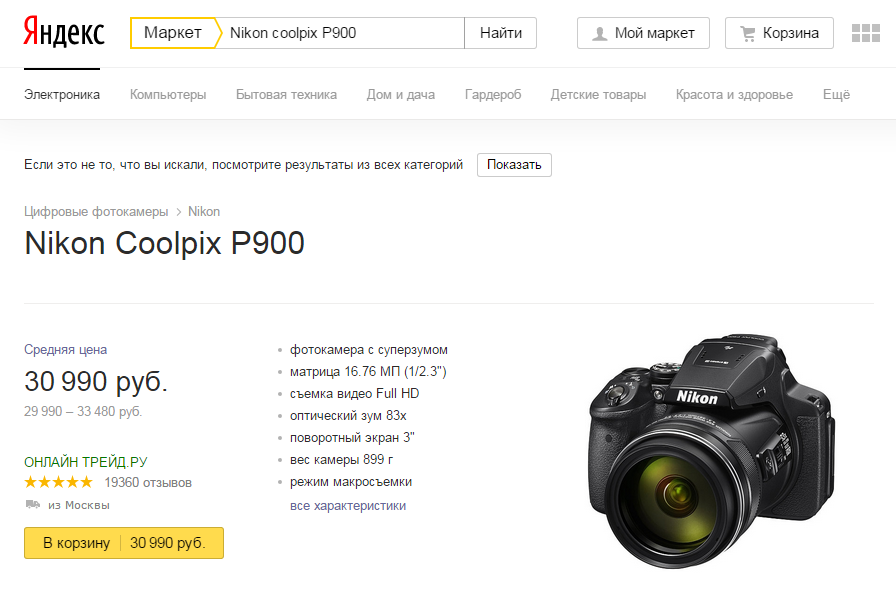
Task: Click the Яндекс logo
Action: [63, 32]
